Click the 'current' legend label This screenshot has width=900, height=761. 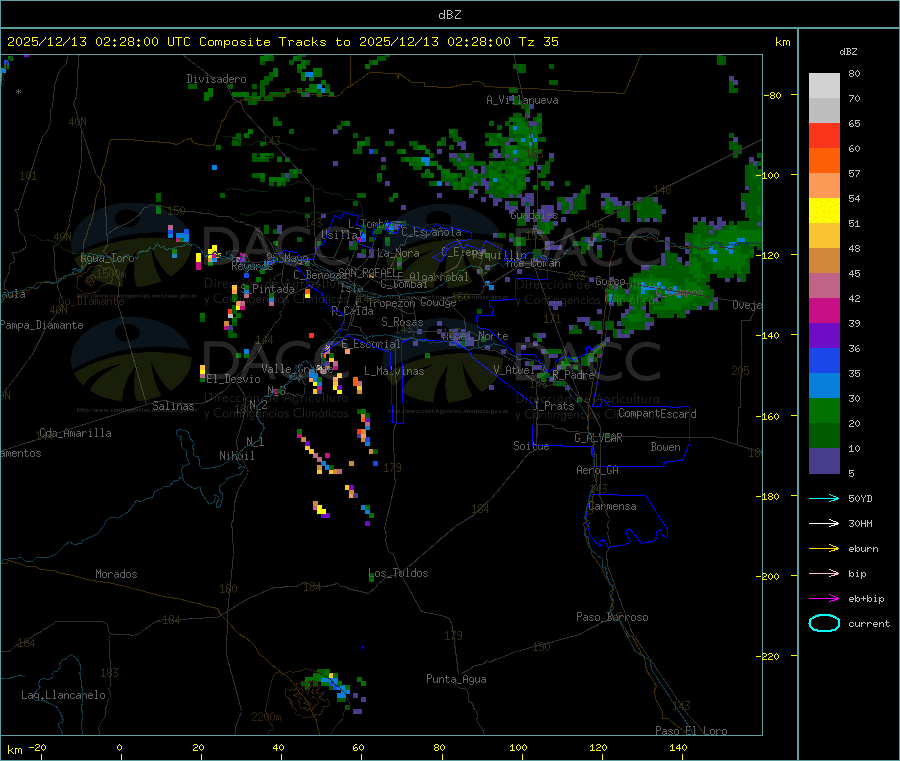tap(869, 624)
